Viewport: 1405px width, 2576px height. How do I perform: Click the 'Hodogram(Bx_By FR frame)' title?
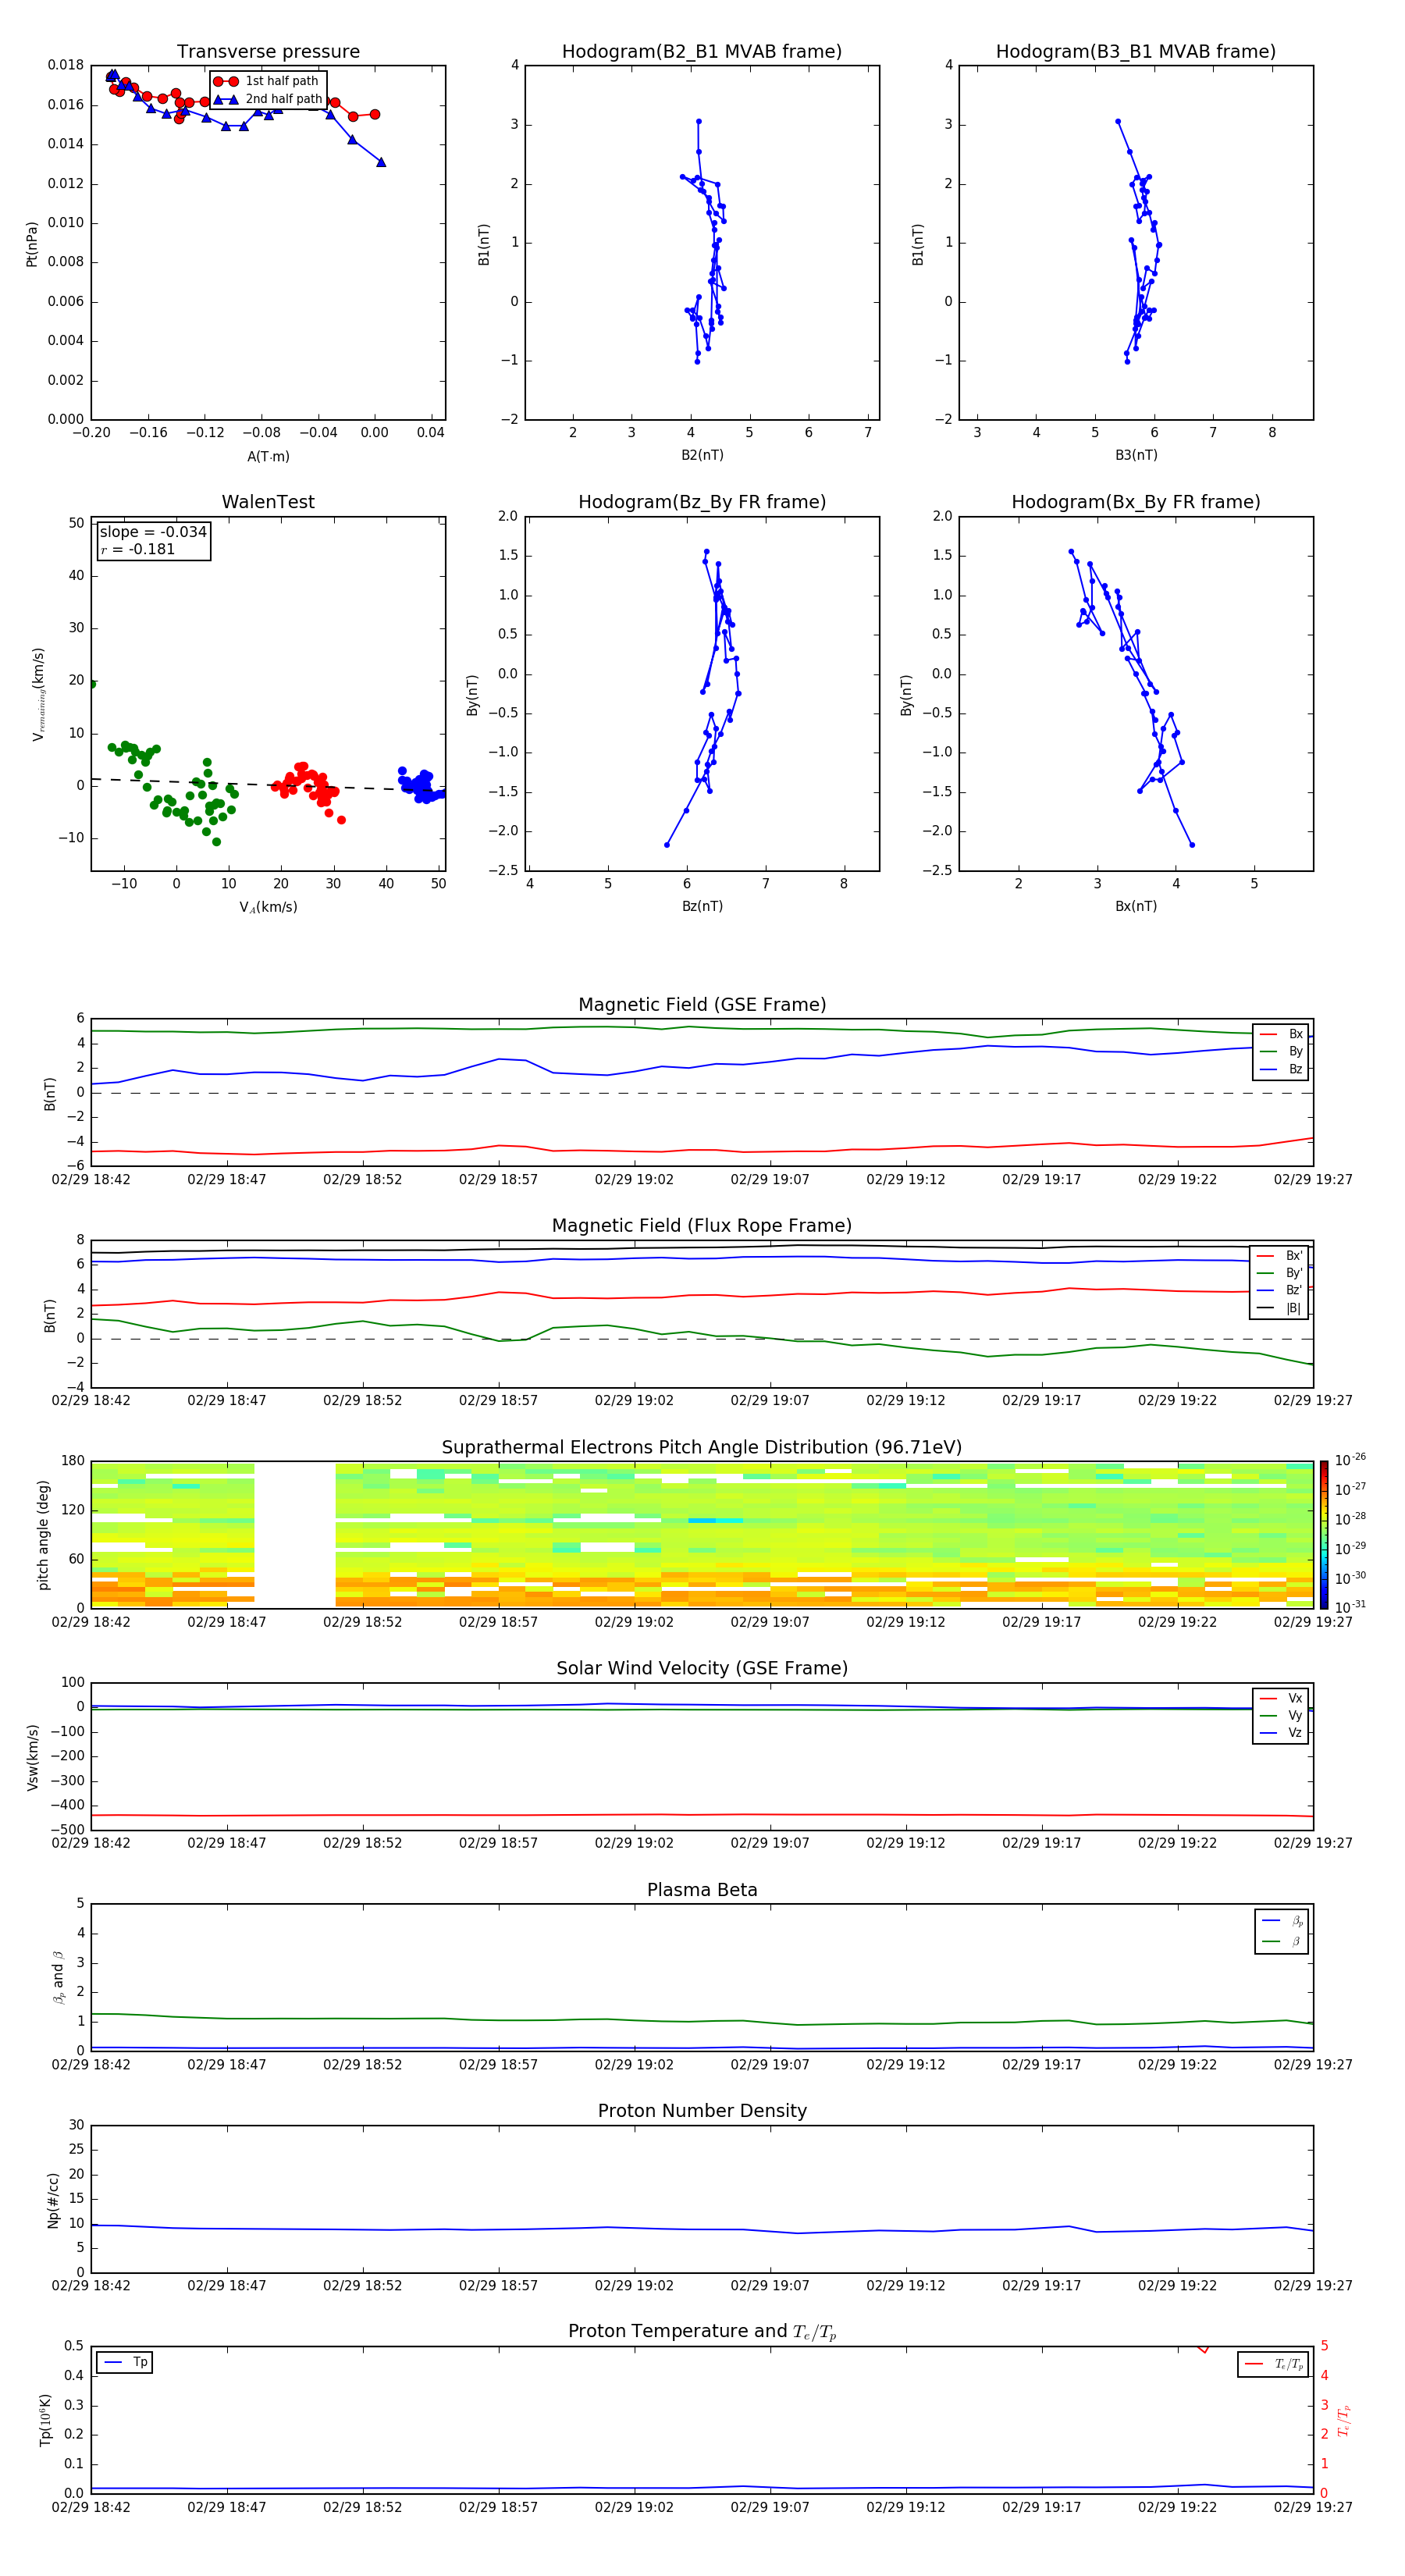(1136, 502)
